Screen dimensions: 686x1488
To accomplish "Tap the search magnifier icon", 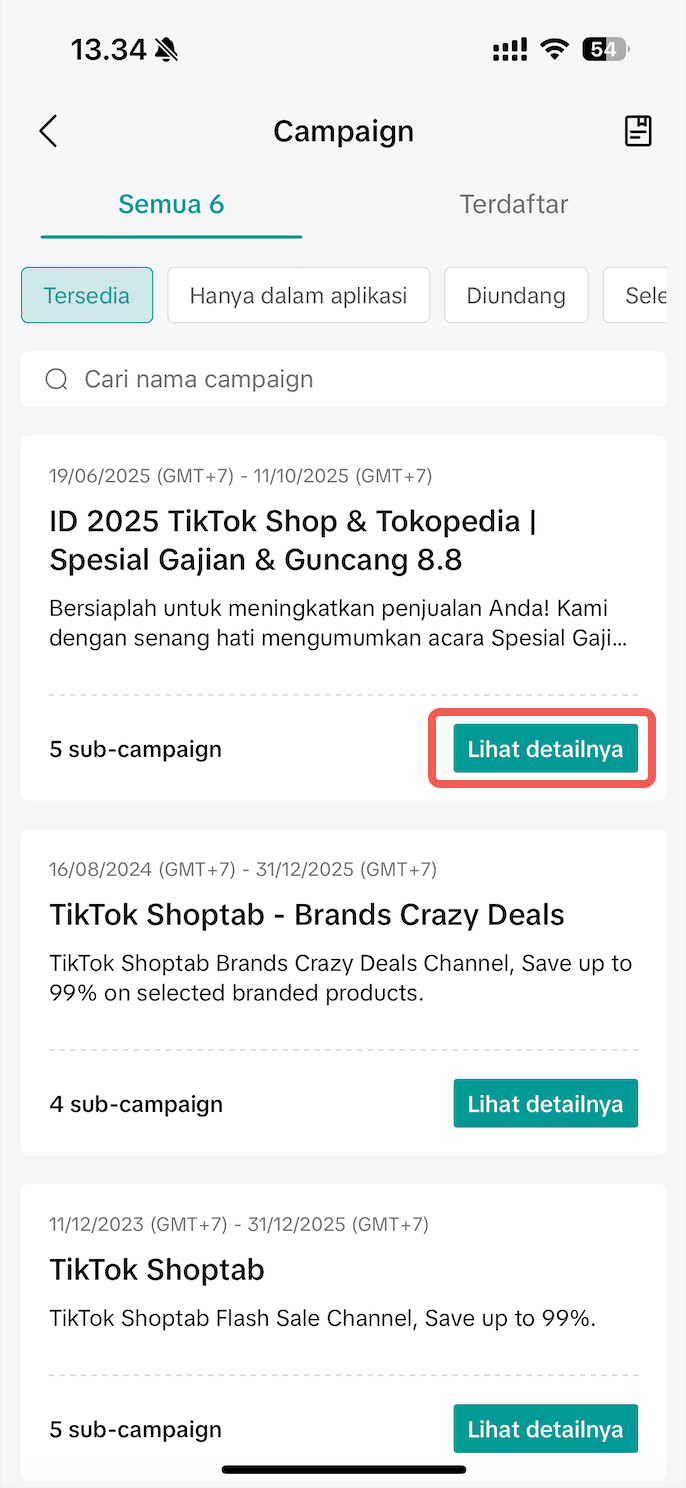I will 57,379.
